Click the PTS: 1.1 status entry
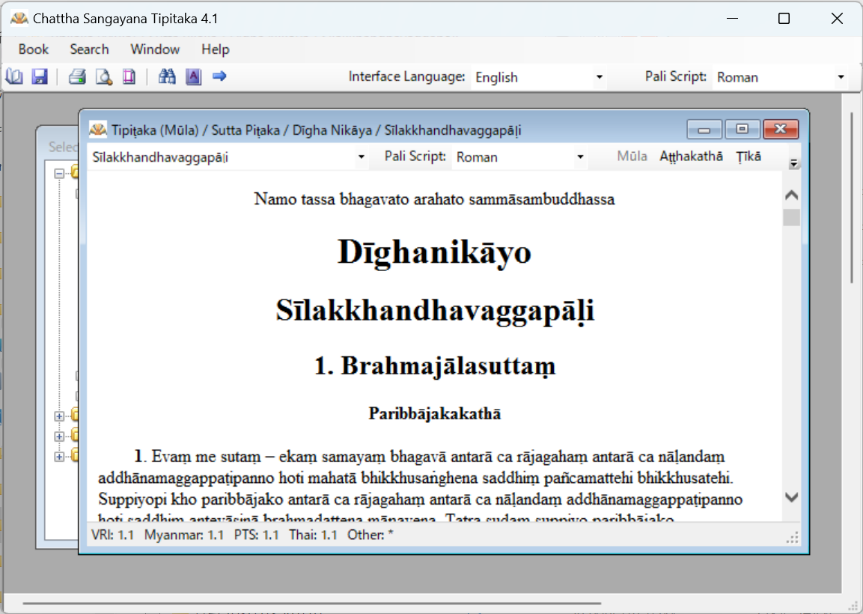The image size is (863, 614). 256,535
